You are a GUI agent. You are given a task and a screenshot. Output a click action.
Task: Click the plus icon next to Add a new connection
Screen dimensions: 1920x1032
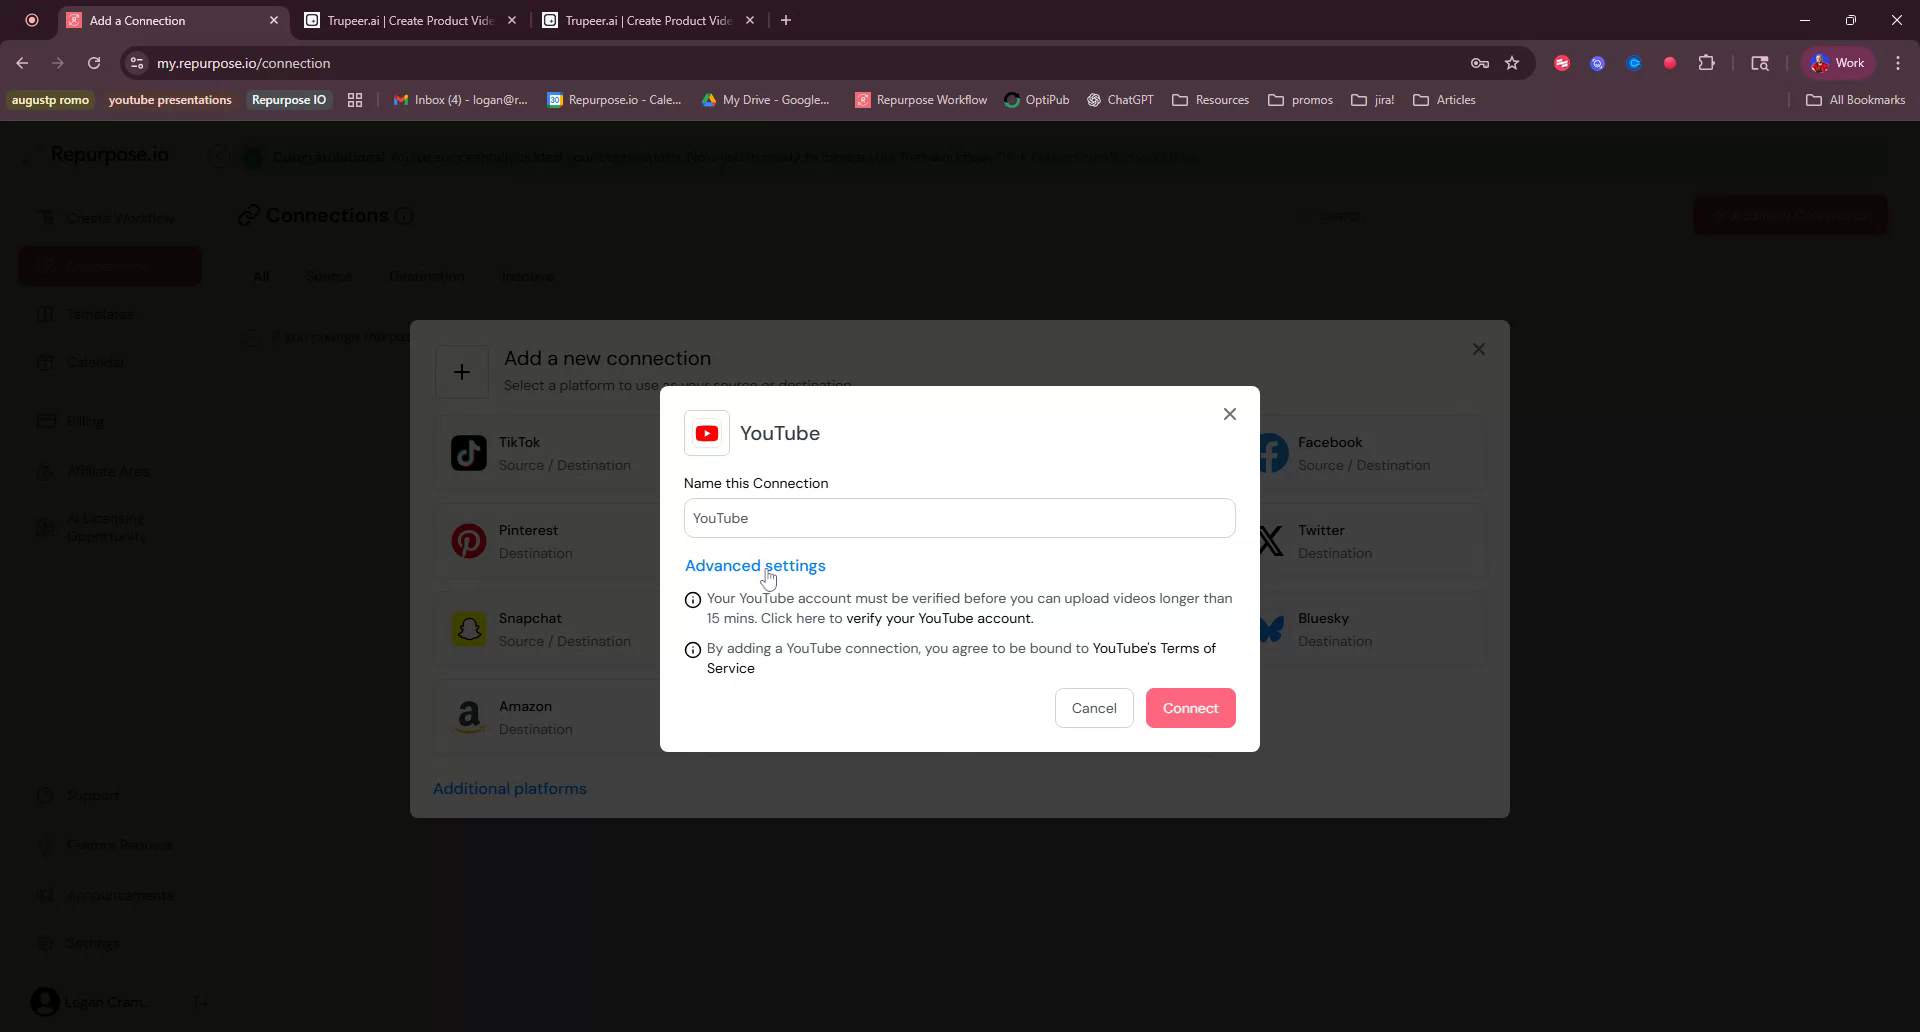point(461,371)
